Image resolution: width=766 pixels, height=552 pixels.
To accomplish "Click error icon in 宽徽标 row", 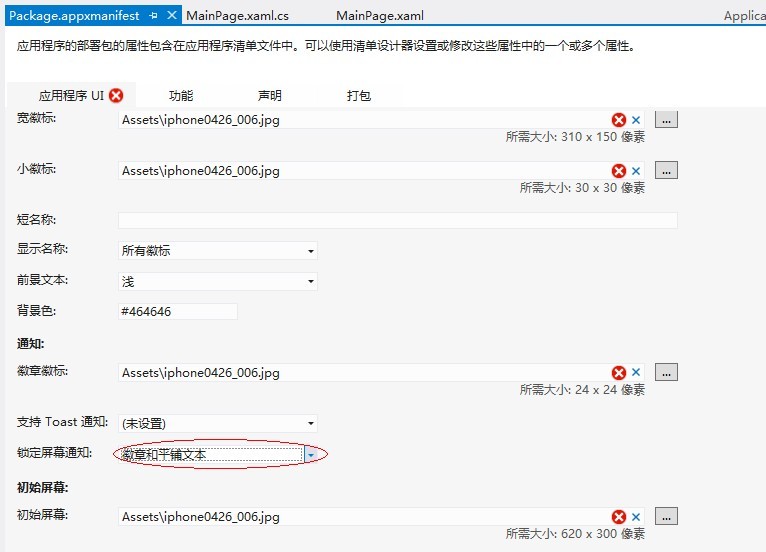I will click(618, 120).
